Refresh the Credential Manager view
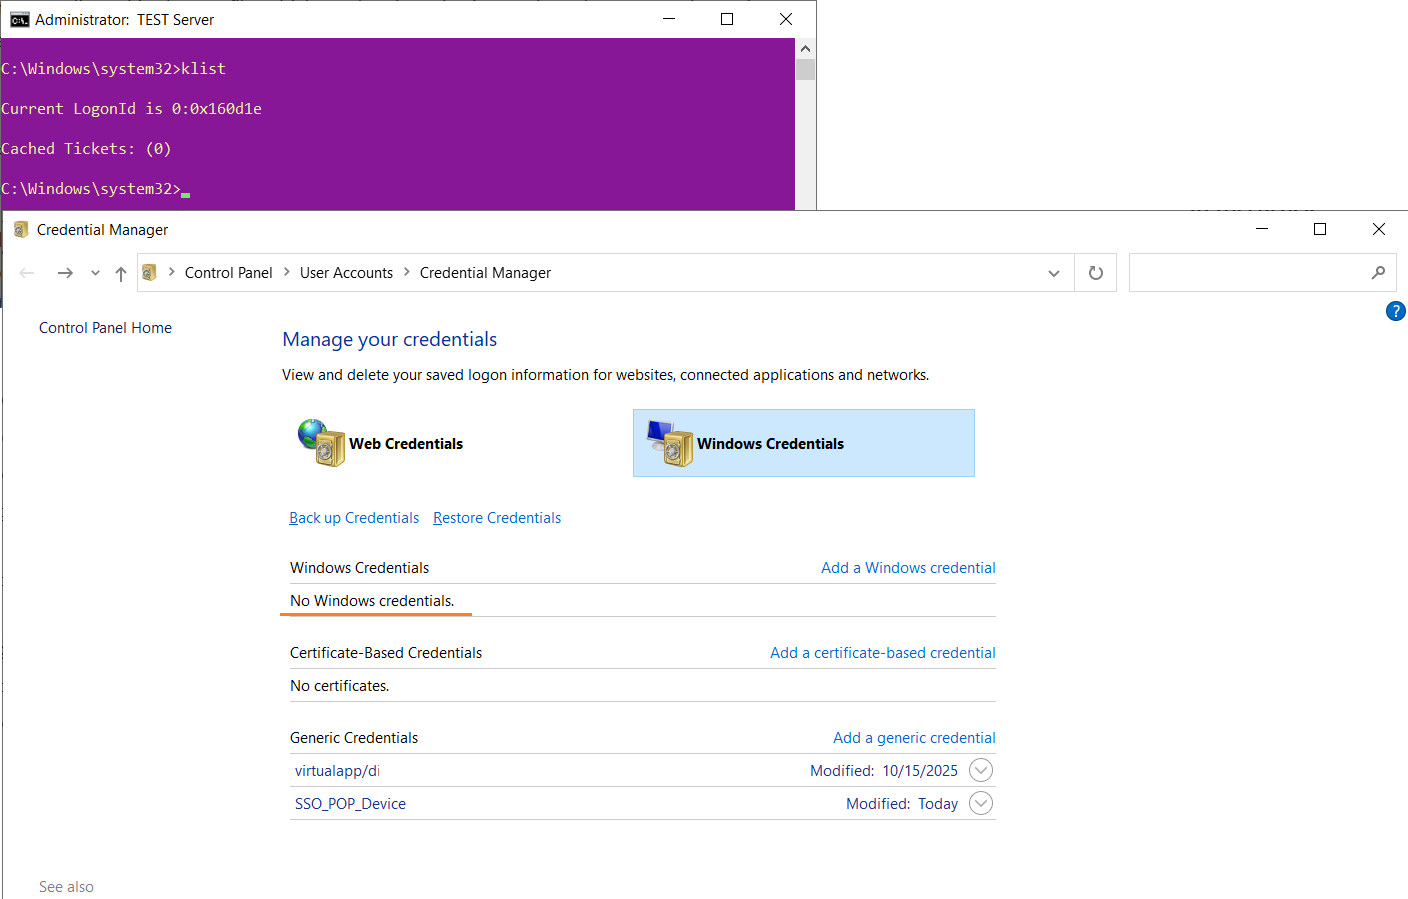 [x=1096, y=272]
